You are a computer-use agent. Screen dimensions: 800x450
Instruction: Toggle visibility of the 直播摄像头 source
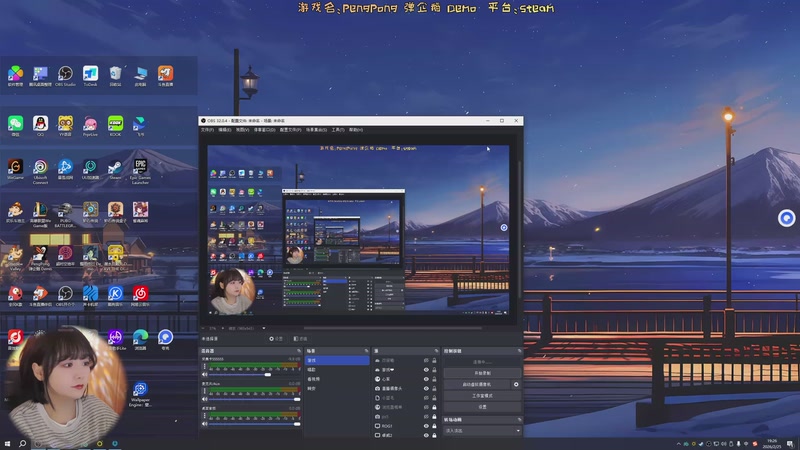tap(426, 388)
